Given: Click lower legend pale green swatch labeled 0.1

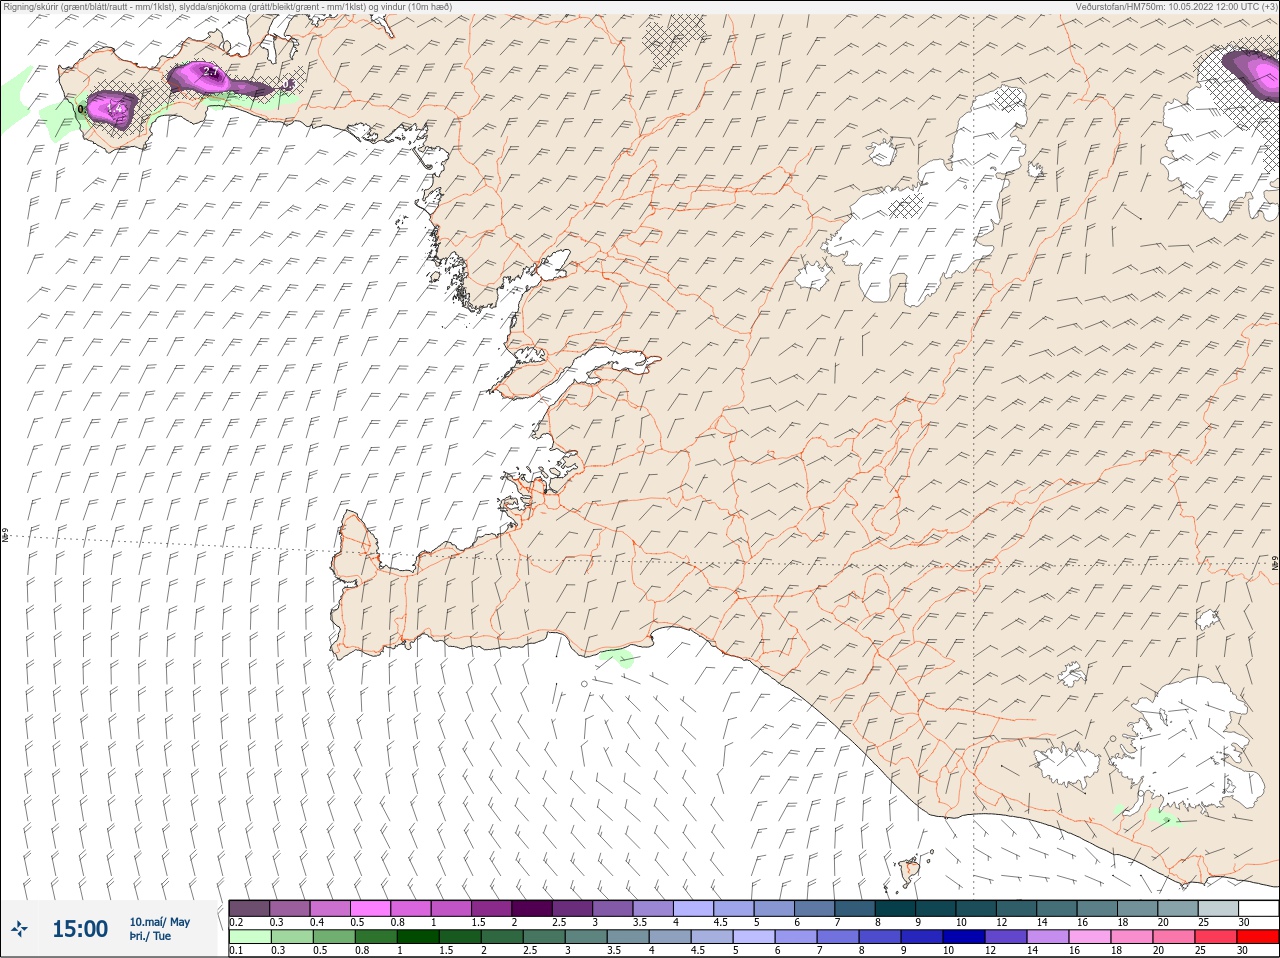Looking at the screenshot, I should (x=249, y=937).
